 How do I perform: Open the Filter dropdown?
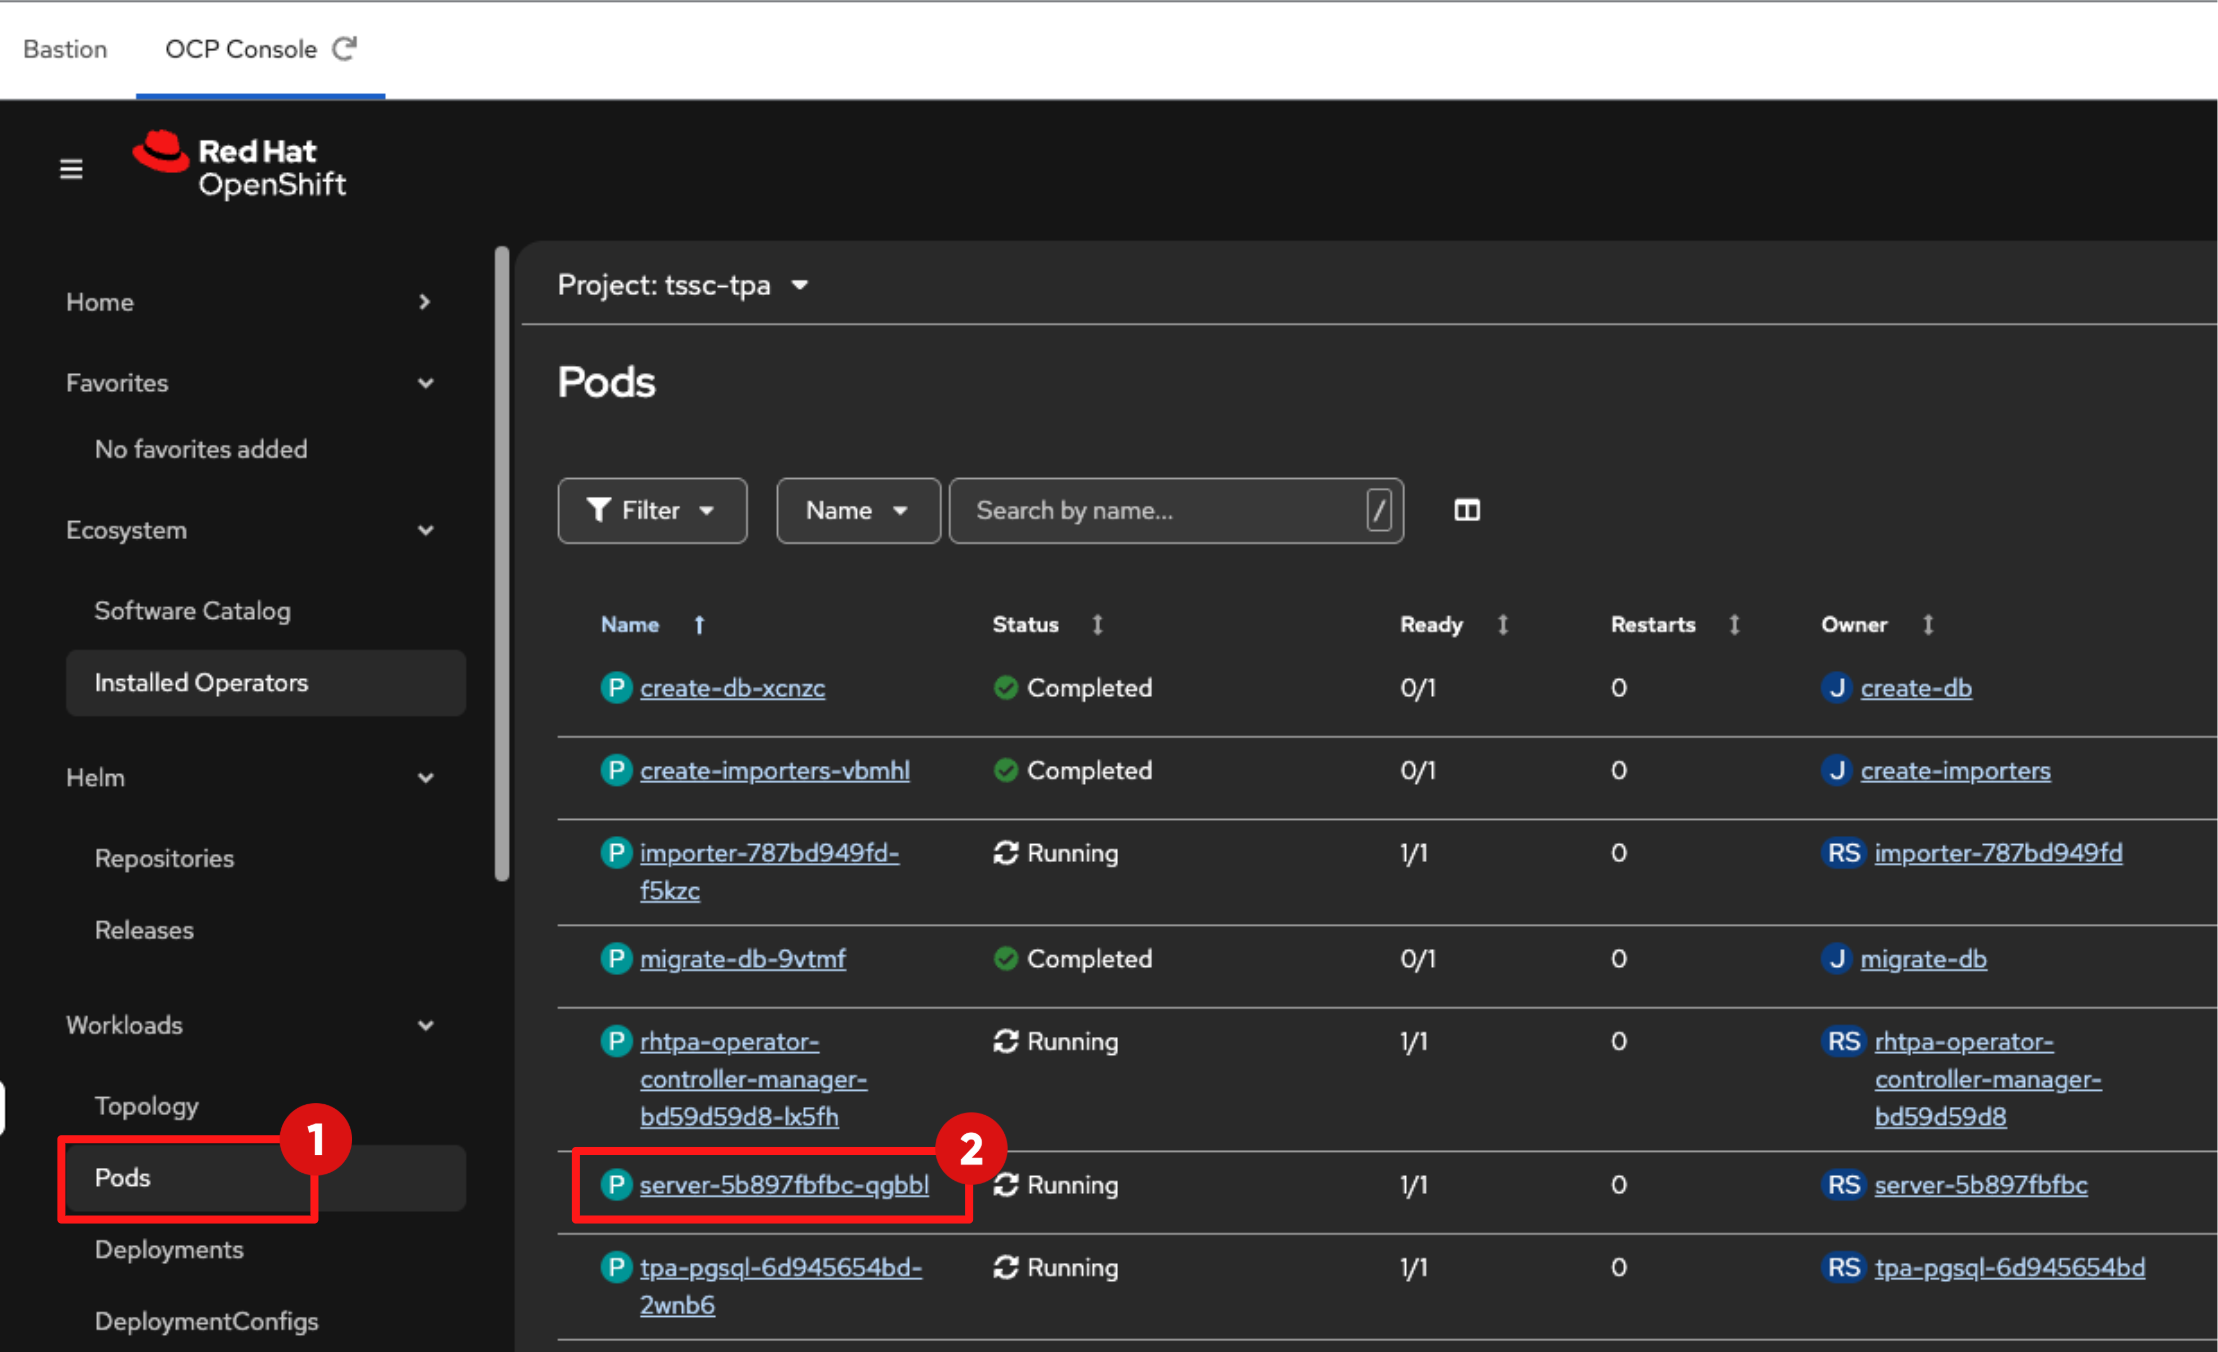(652, 510)
